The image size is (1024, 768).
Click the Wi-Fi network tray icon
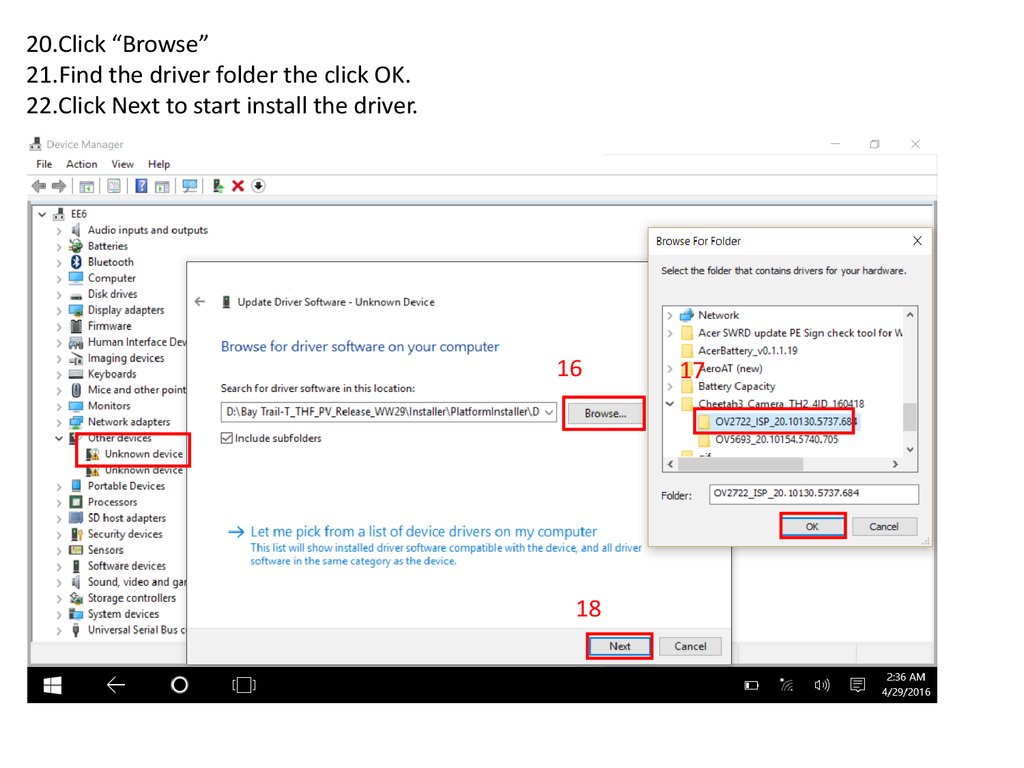(x=787, y=684)
